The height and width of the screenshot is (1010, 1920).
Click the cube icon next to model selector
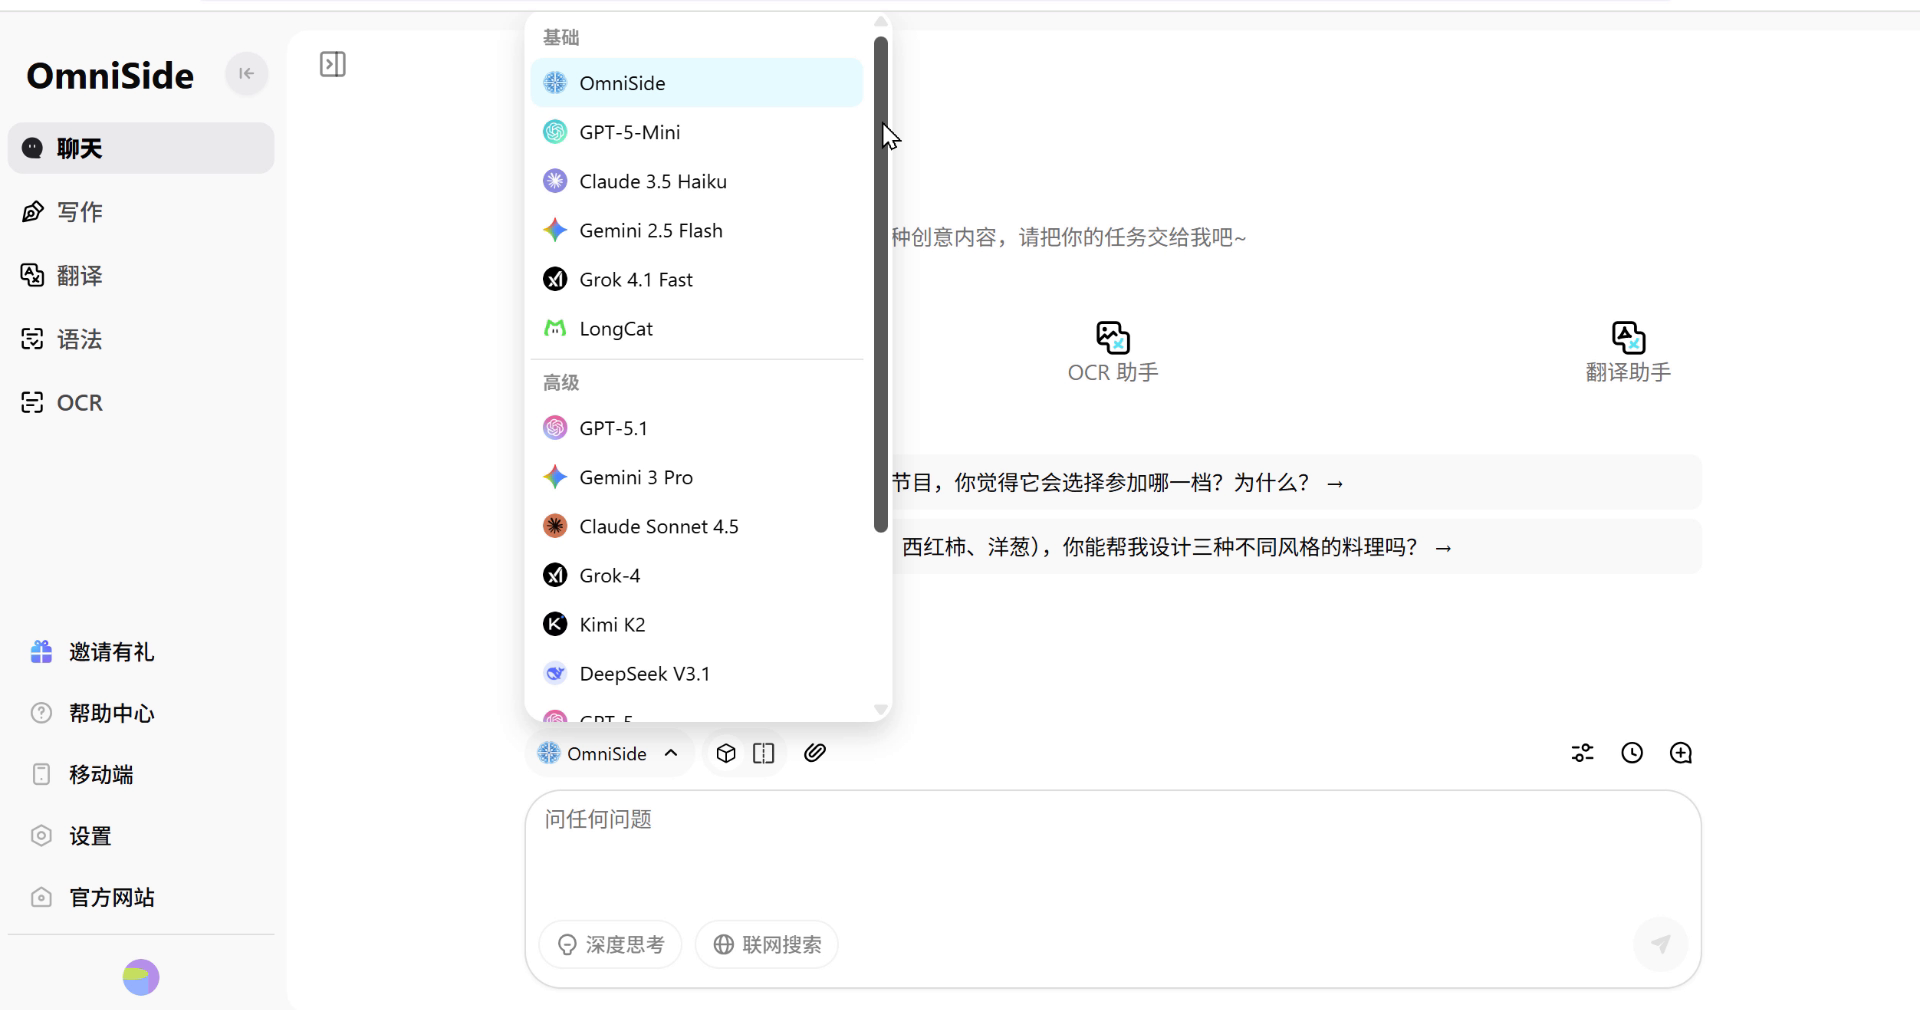click(726, 753)
